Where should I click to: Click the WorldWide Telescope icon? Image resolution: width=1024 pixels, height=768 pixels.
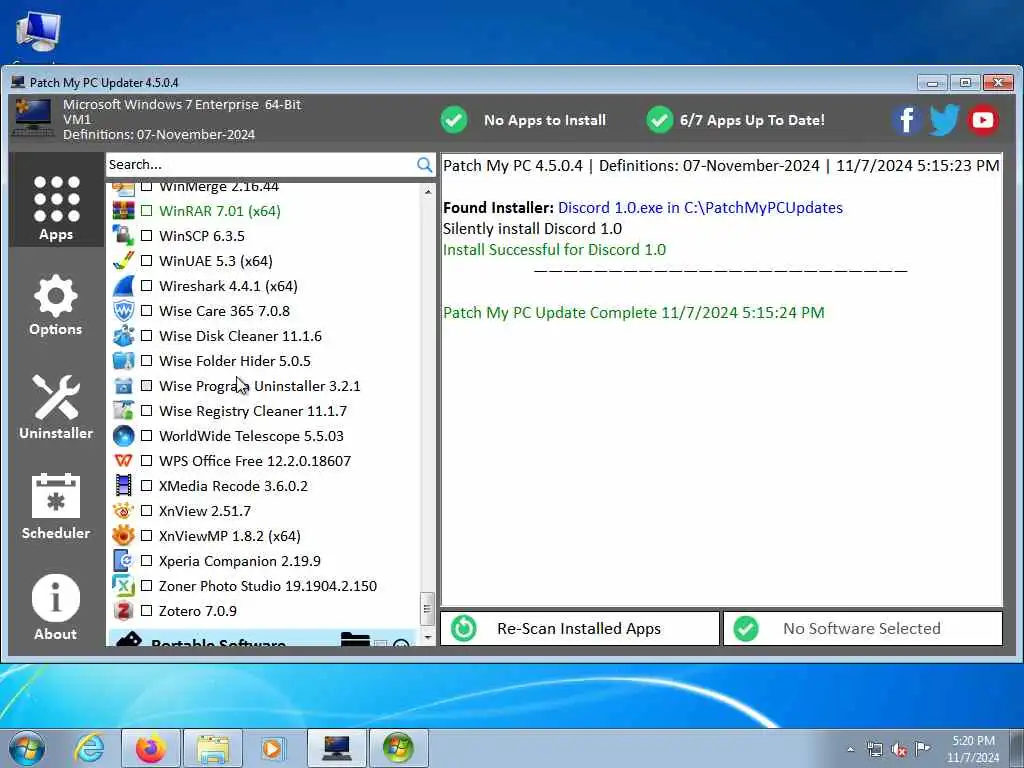pyautogui.click(x=123, y=436)
